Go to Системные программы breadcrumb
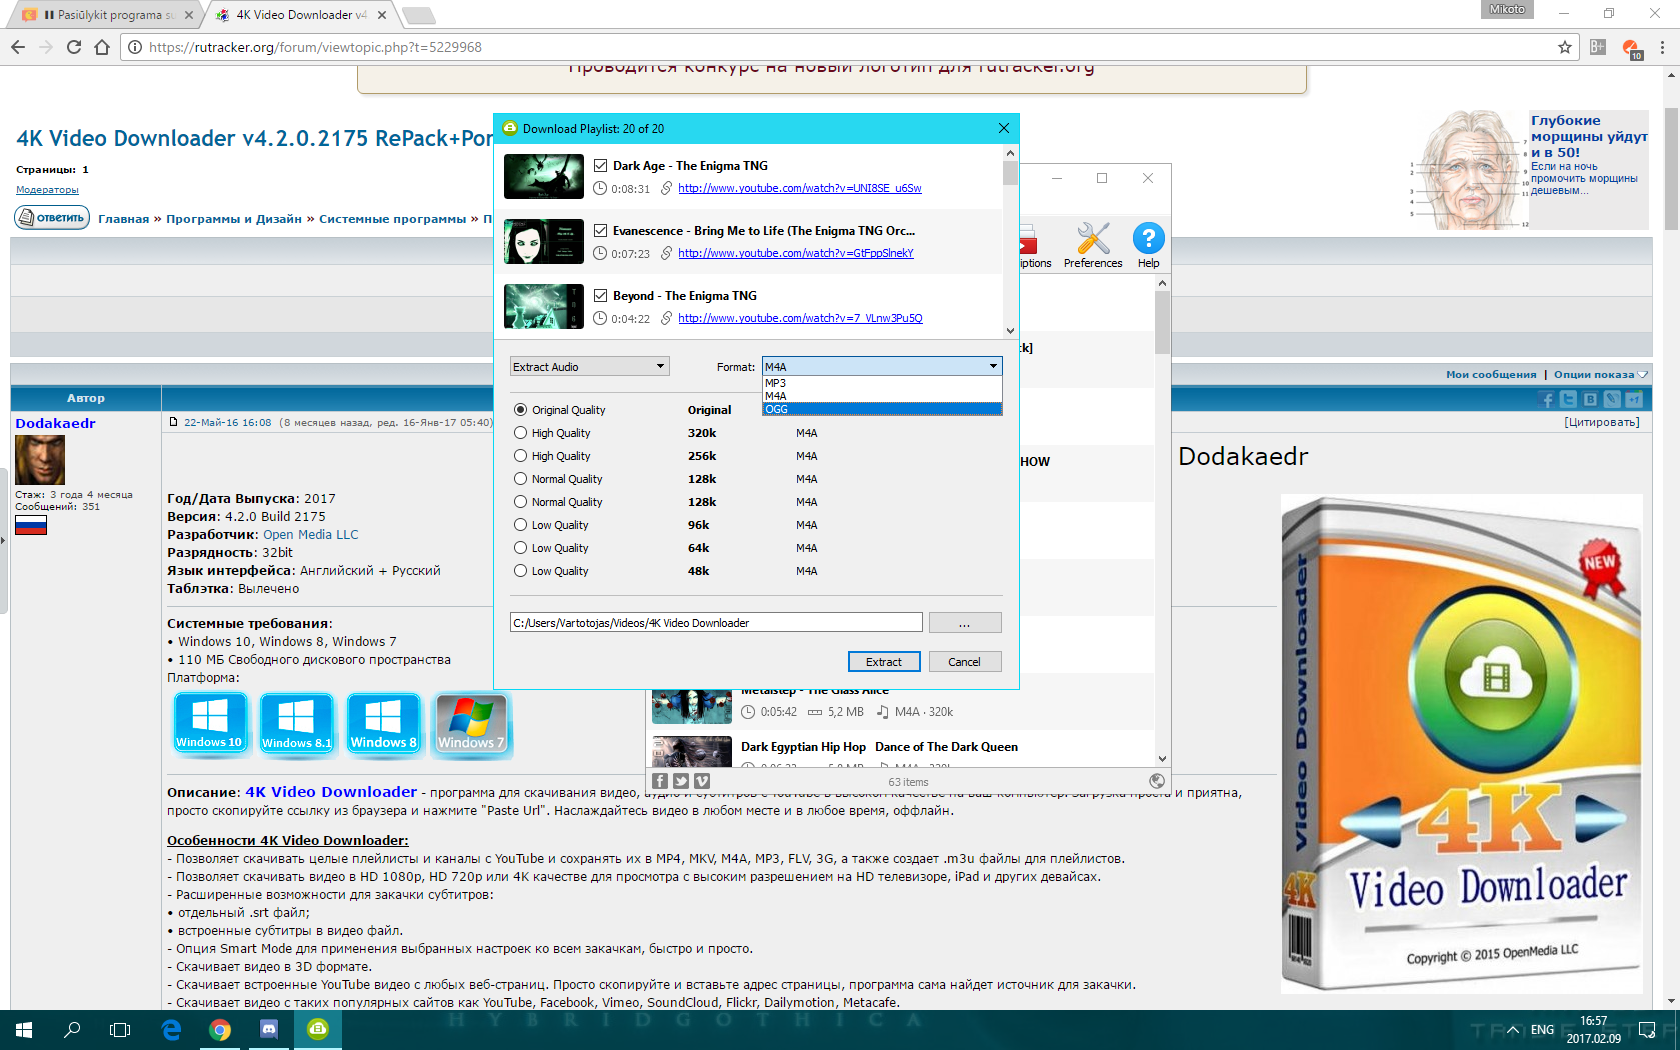 tap(393, 219)
